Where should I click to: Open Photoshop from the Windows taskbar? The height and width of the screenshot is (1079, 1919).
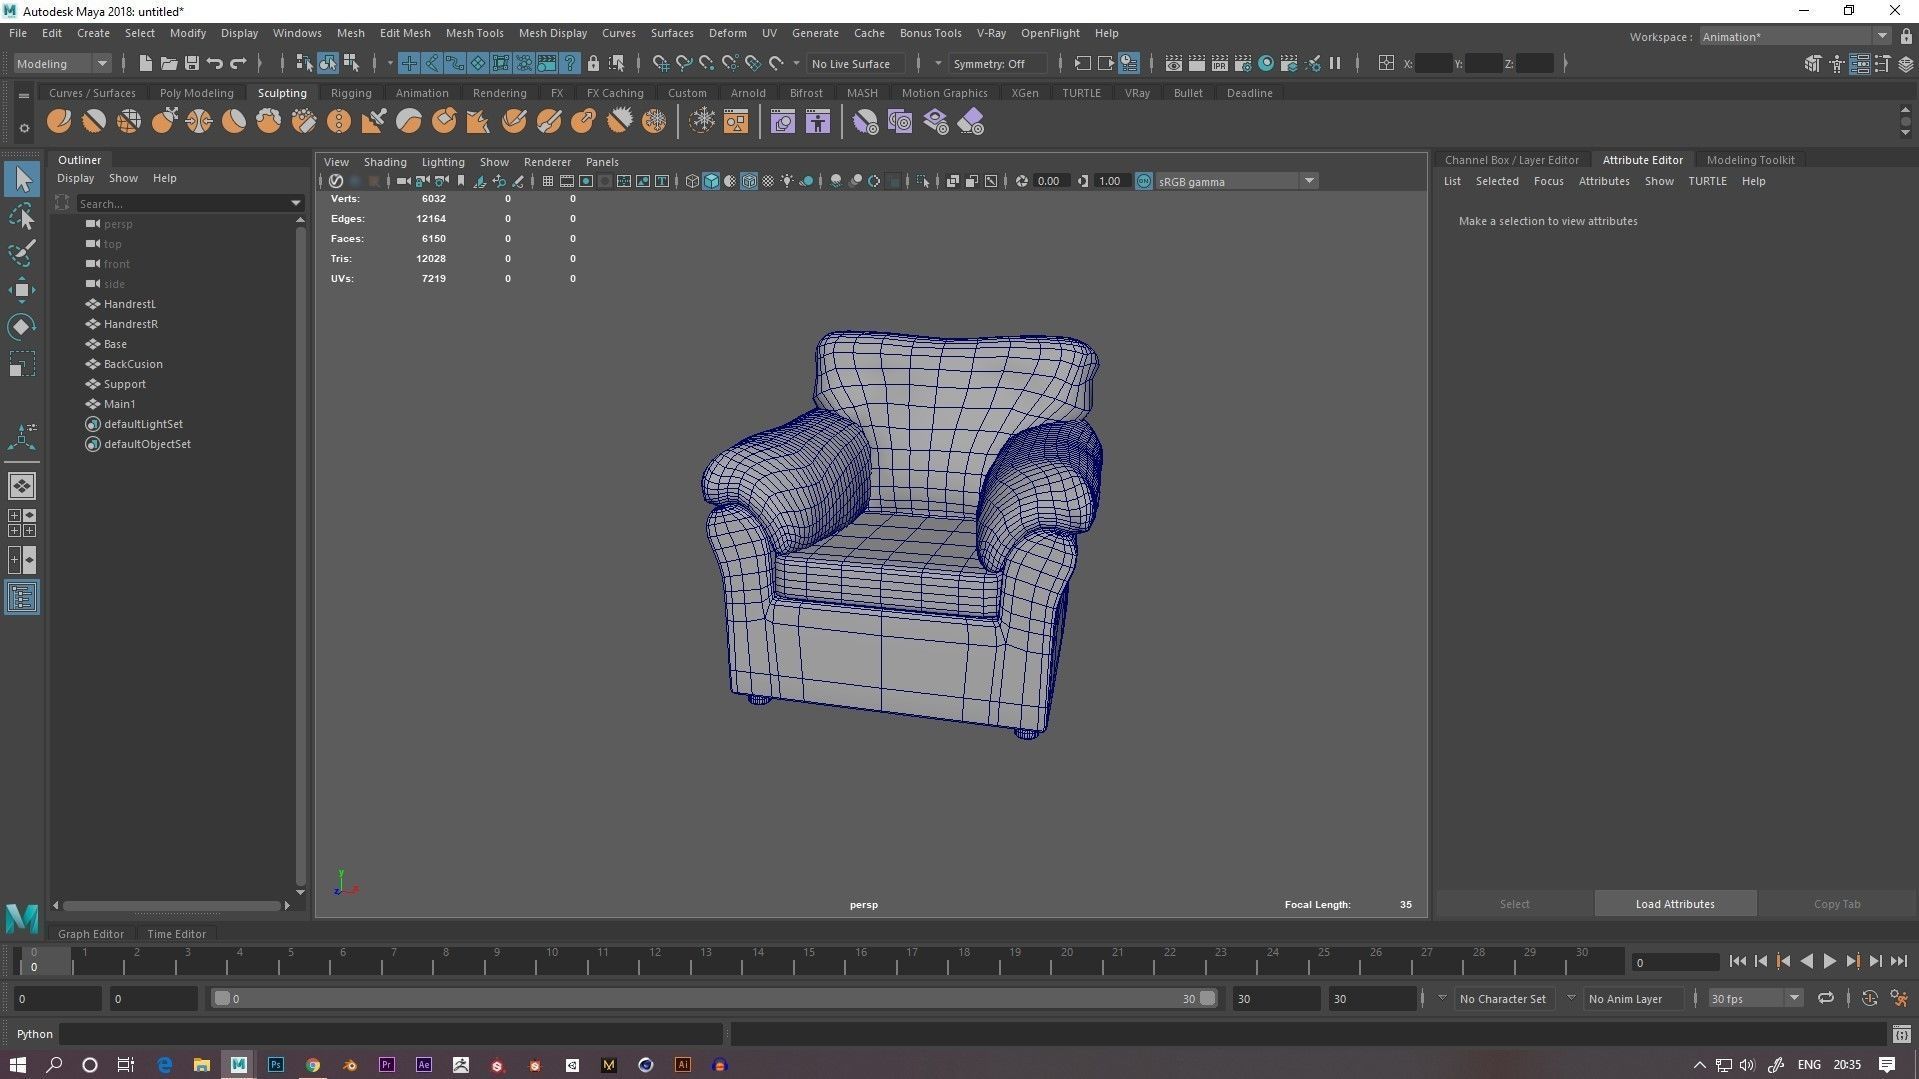click(x=276, y=1065)
